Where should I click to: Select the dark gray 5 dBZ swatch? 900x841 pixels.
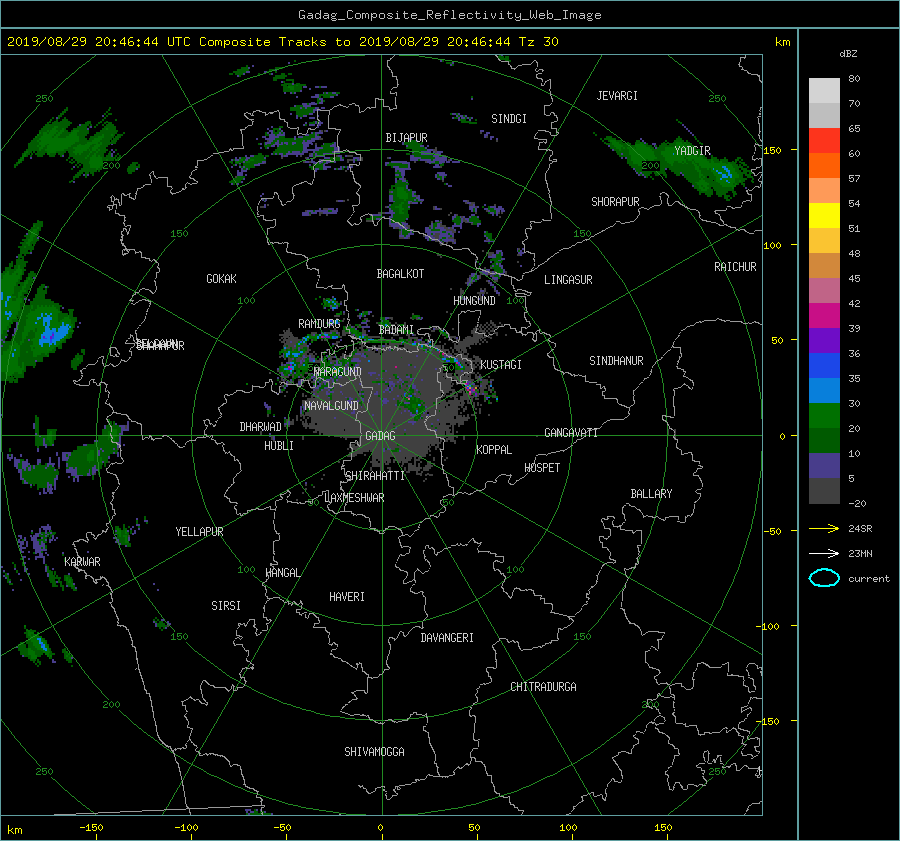point(824,491)
